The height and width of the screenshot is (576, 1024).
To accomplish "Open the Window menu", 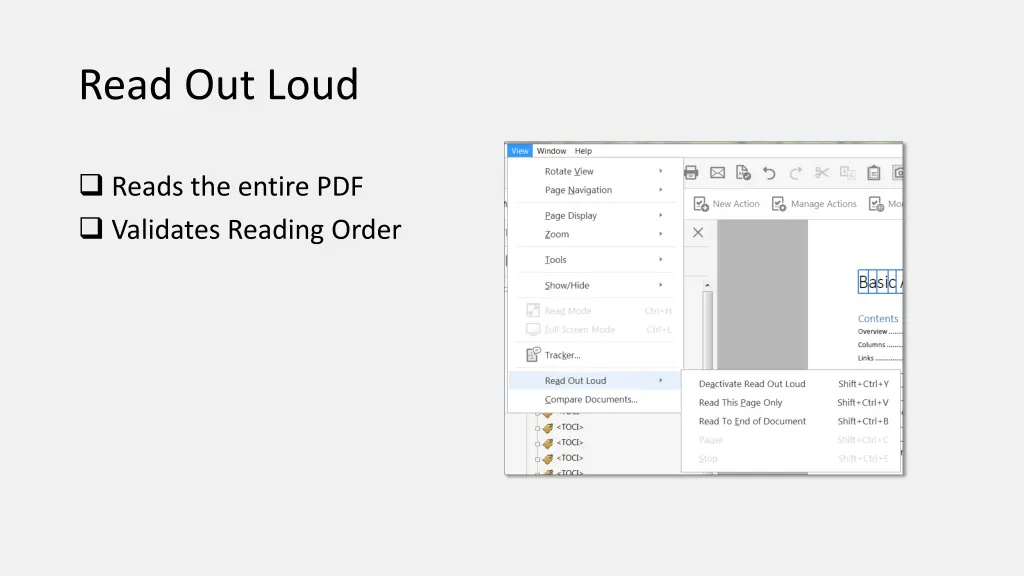I will (551, 151).
